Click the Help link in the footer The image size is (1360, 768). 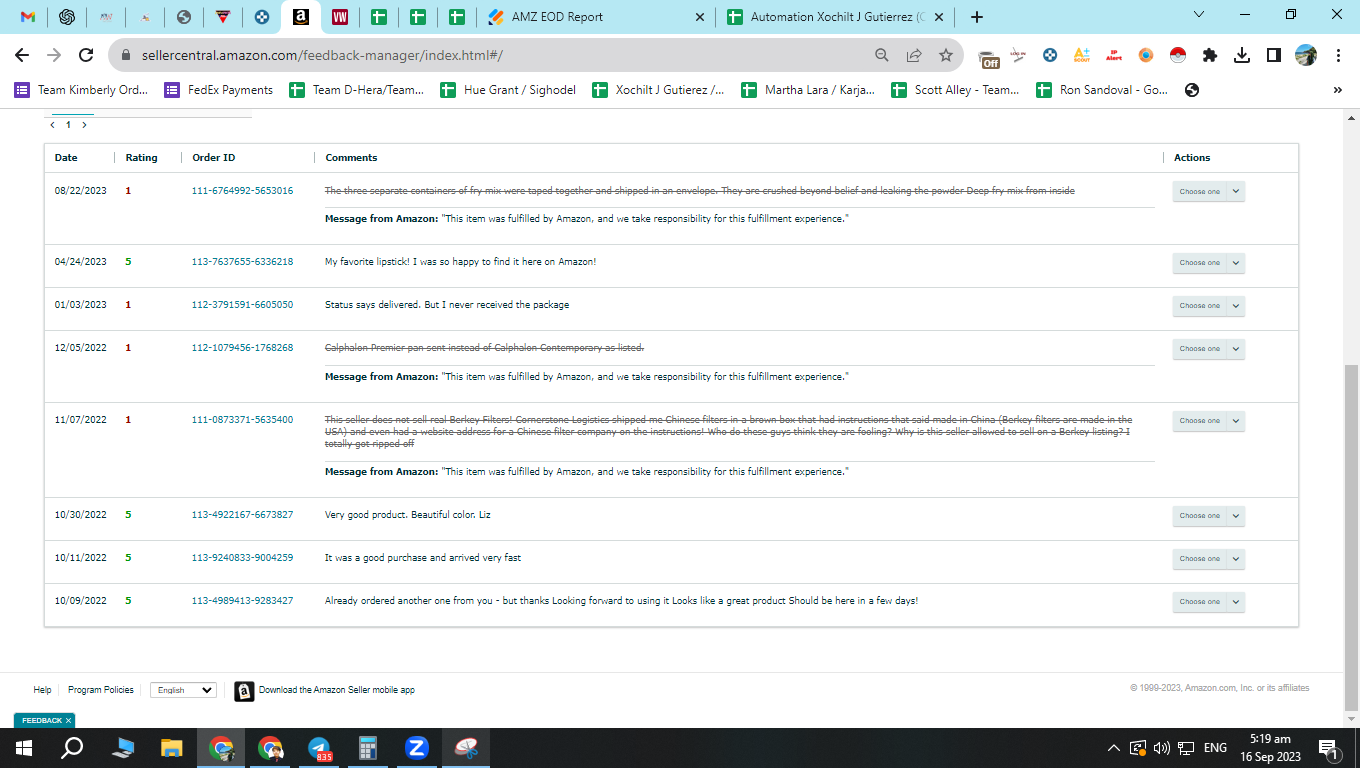coord(42,690)
